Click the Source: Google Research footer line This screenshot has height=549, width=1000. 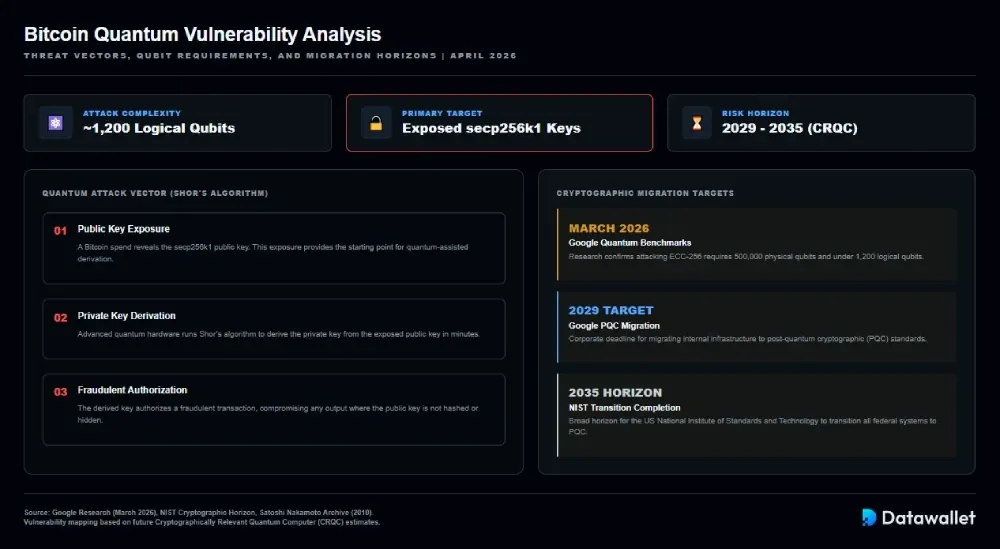point(199,512)
